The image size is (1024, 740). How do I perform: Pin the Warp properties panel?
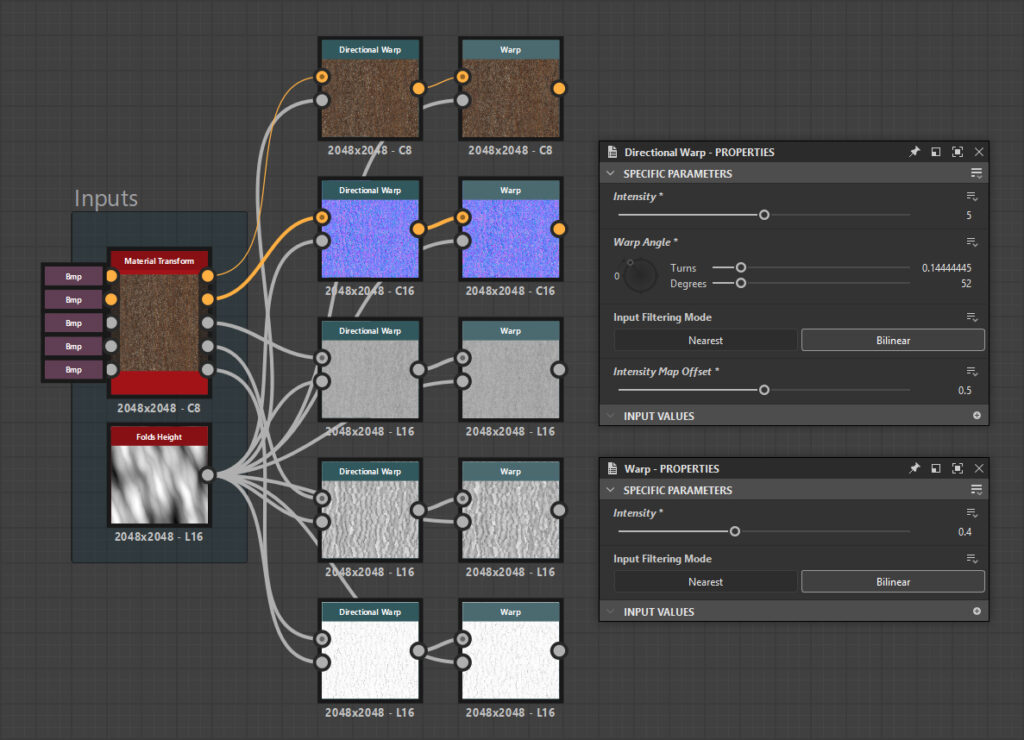(x=914, y=468)
